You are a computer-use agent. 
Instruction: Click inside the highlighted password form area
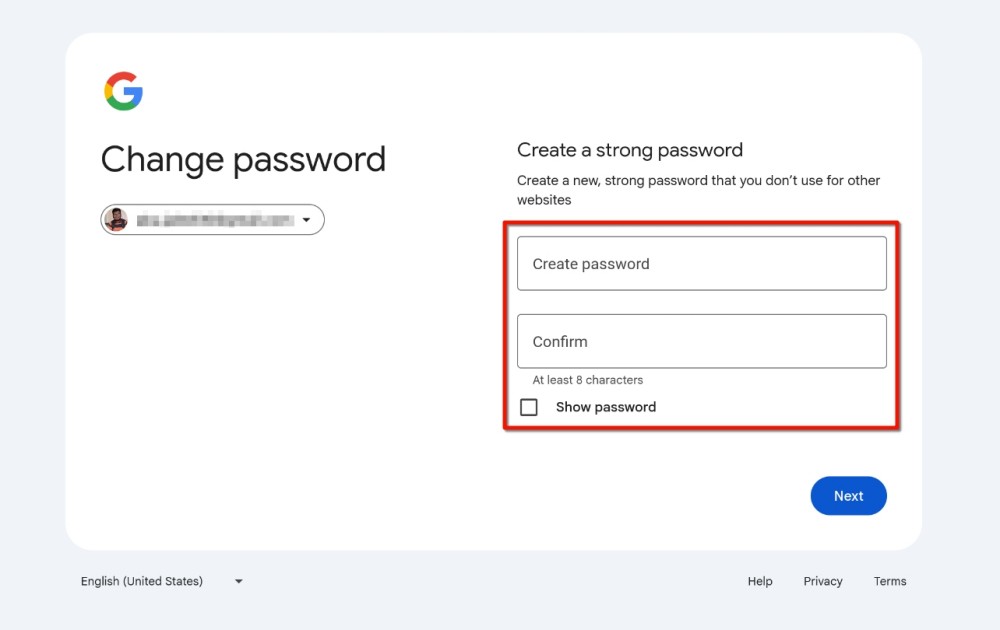(x=701, y=302)
